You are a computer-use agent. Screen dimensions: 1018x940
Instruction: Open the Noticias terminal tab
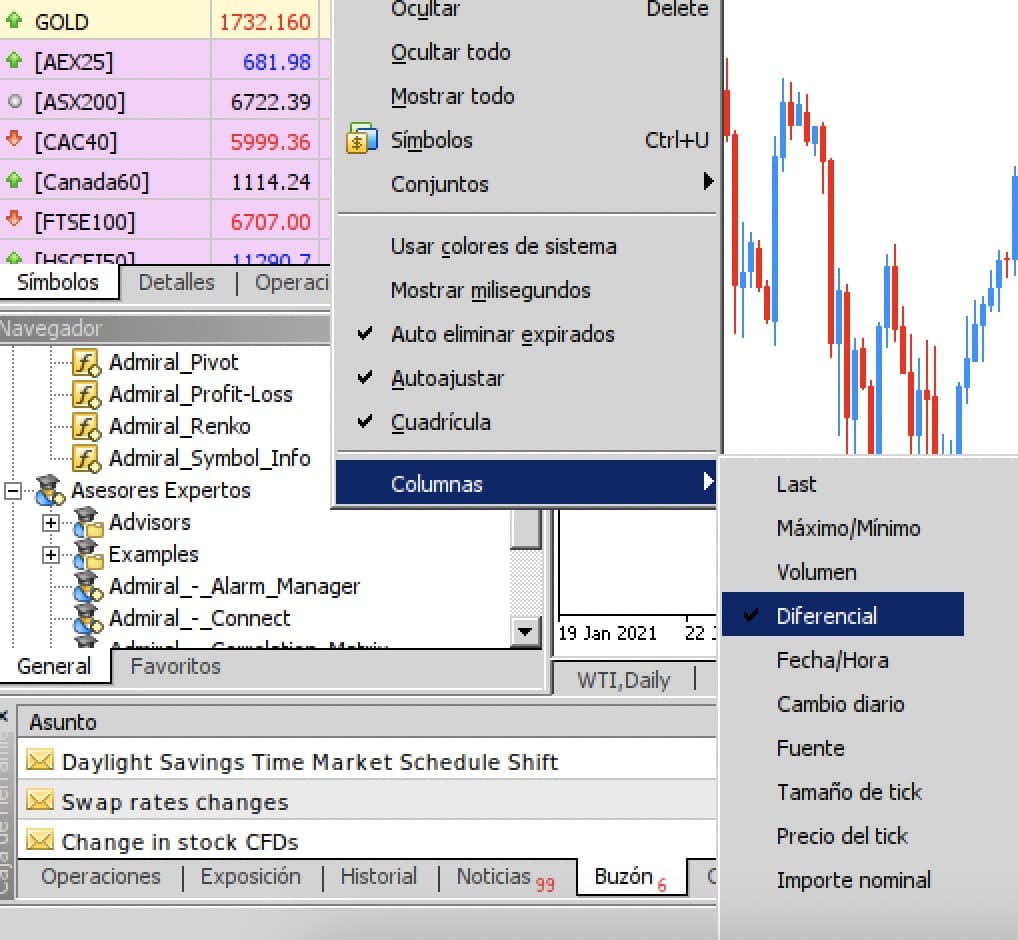pos(504,877)
